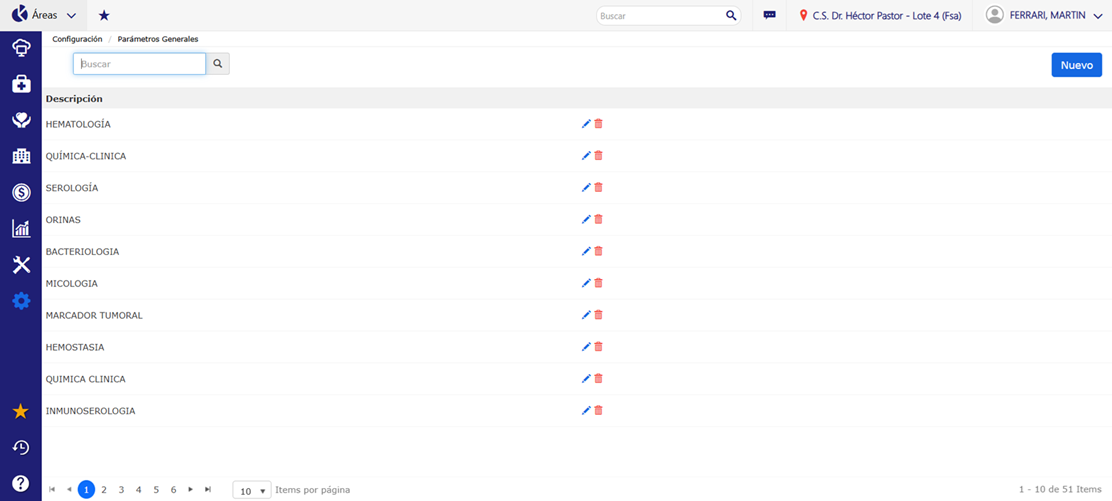Sort by the Descripción column header

coord(74,99)
